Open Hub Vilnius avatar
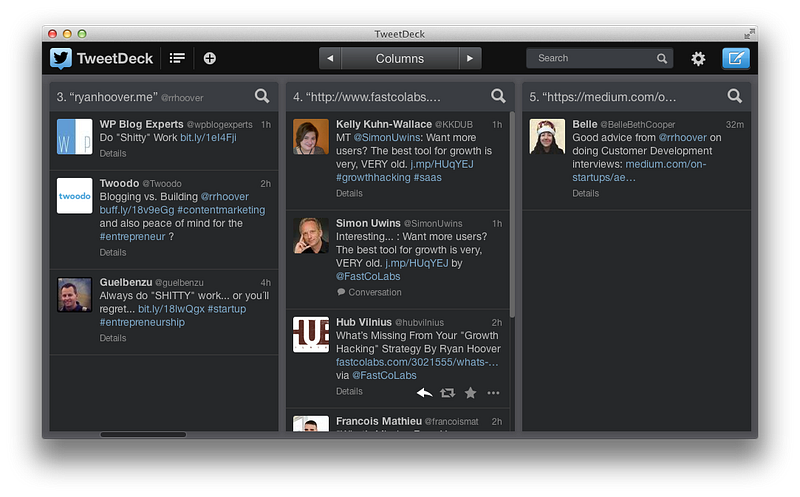Viewport: 800px width, 497px height. (x=311, y=335)
